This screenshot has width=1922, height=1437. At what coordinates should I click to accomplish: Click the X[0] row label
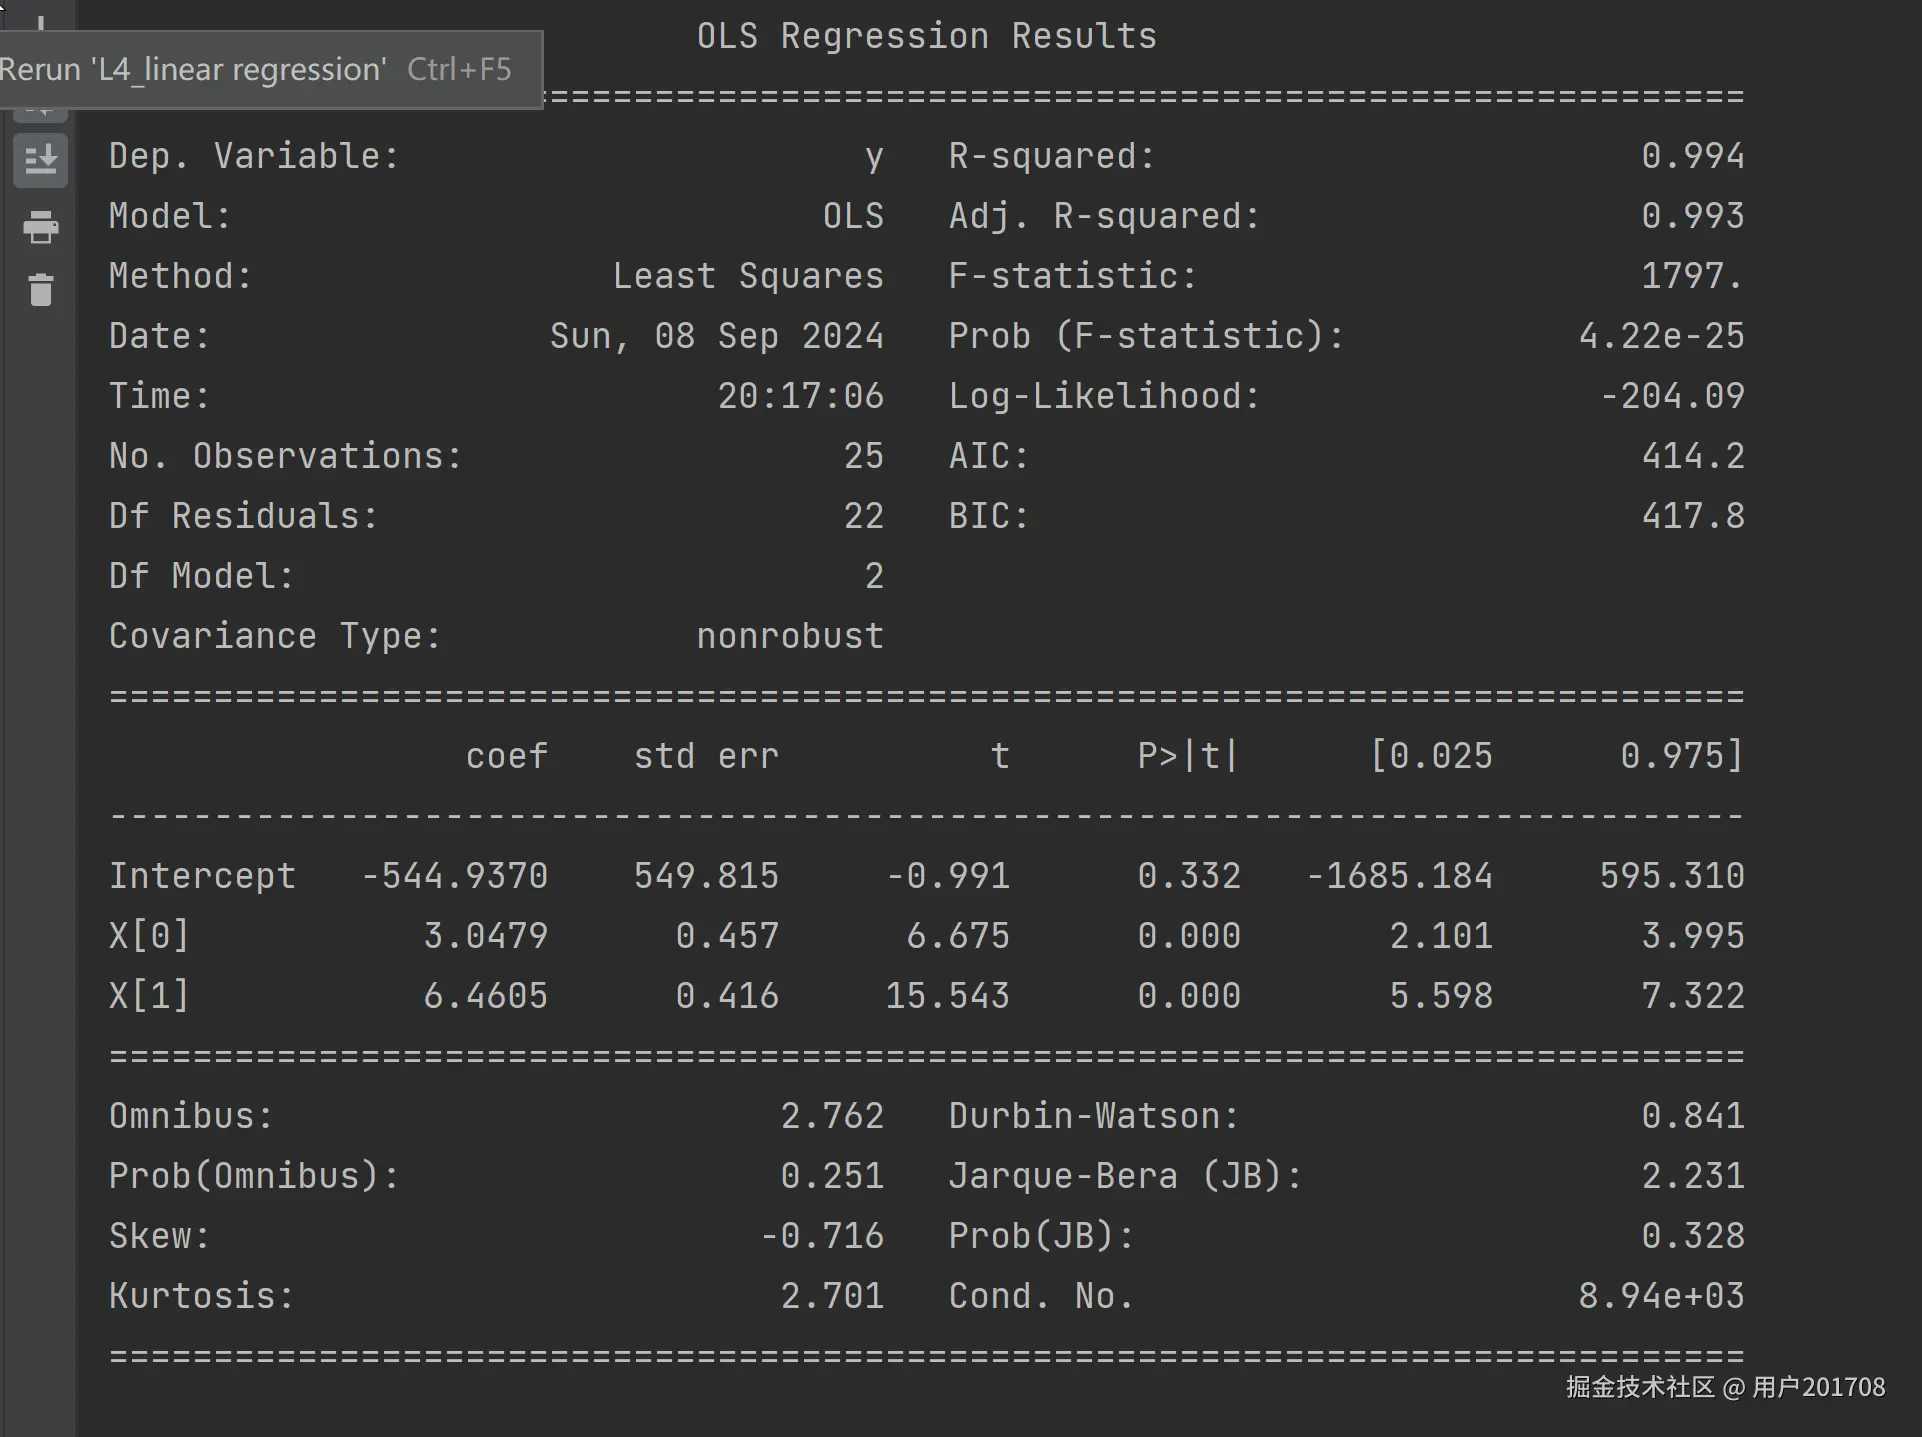tap(149, 936)
